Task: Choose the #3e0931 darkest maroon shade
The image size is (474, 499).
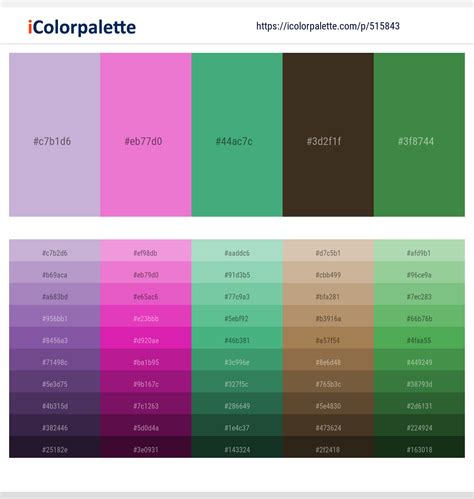Action: (x=146, y=447)
